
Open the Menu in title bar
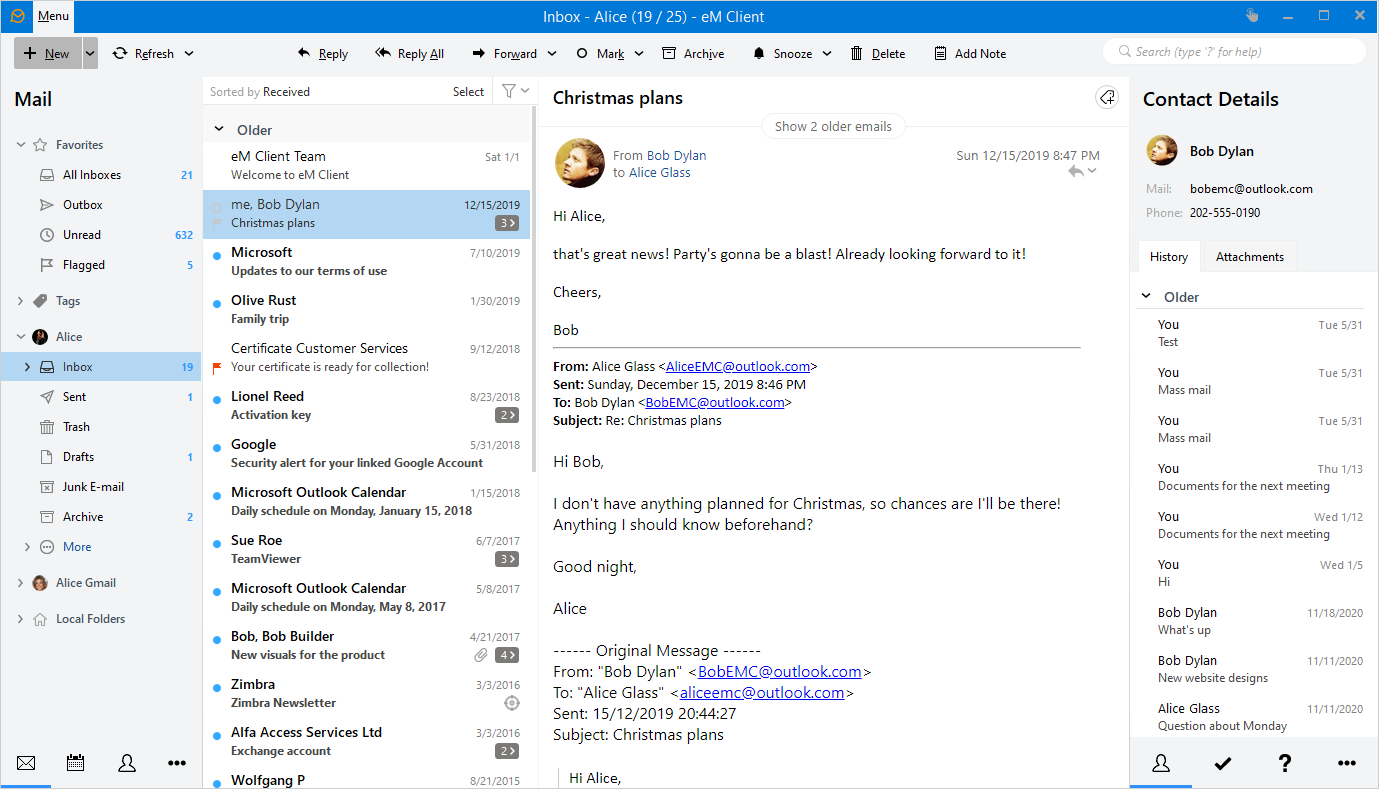point(53,16)
